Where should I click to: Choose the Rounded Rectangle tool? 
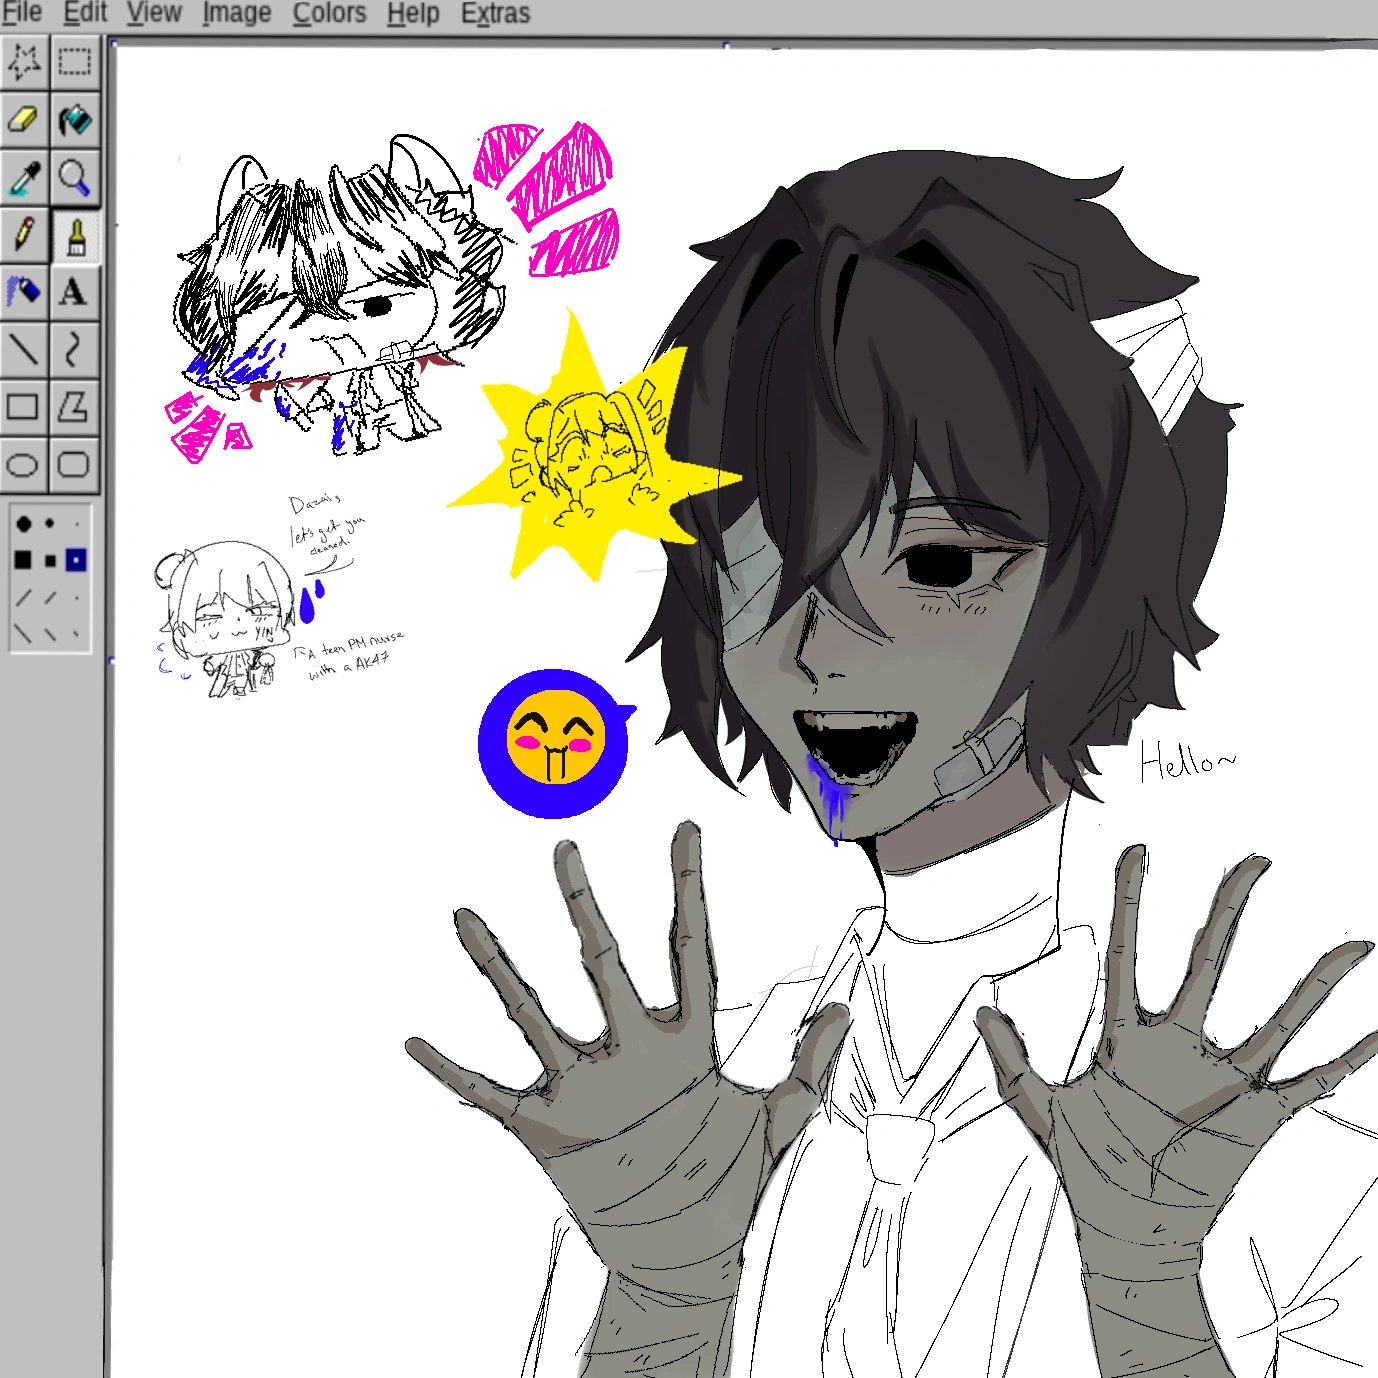(75, 463)
